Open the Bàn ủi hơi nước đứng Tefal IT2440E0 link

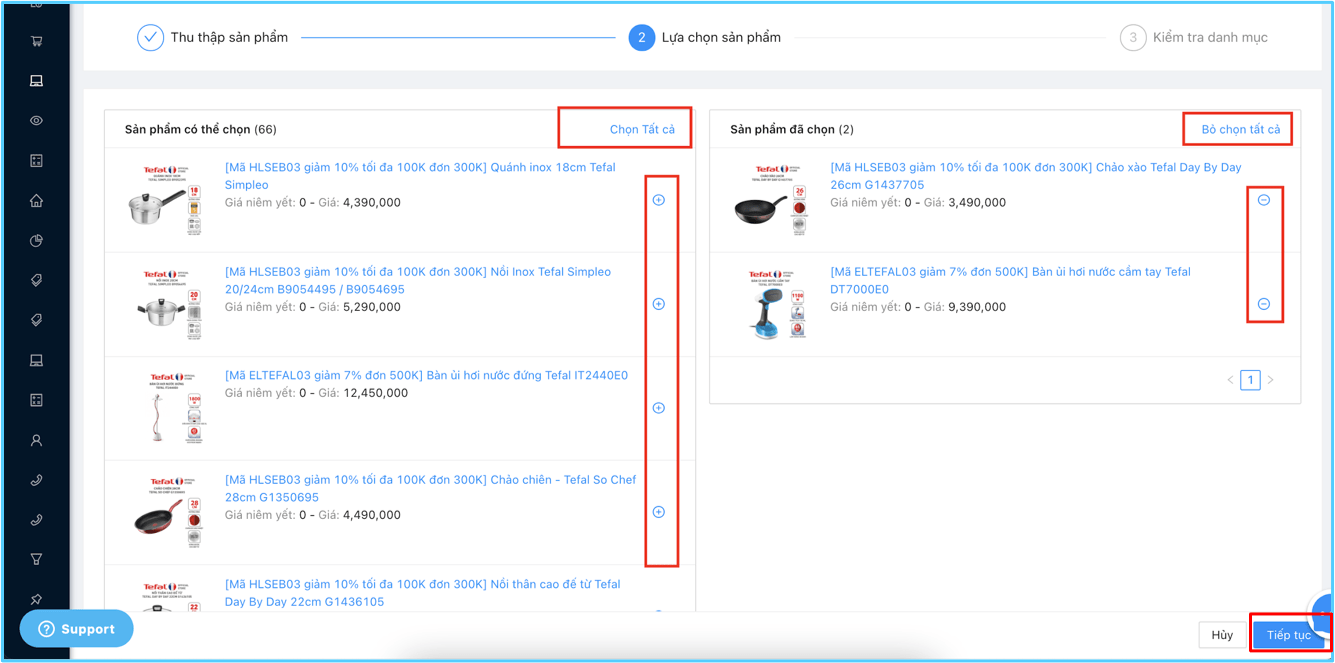coord(426,376)
